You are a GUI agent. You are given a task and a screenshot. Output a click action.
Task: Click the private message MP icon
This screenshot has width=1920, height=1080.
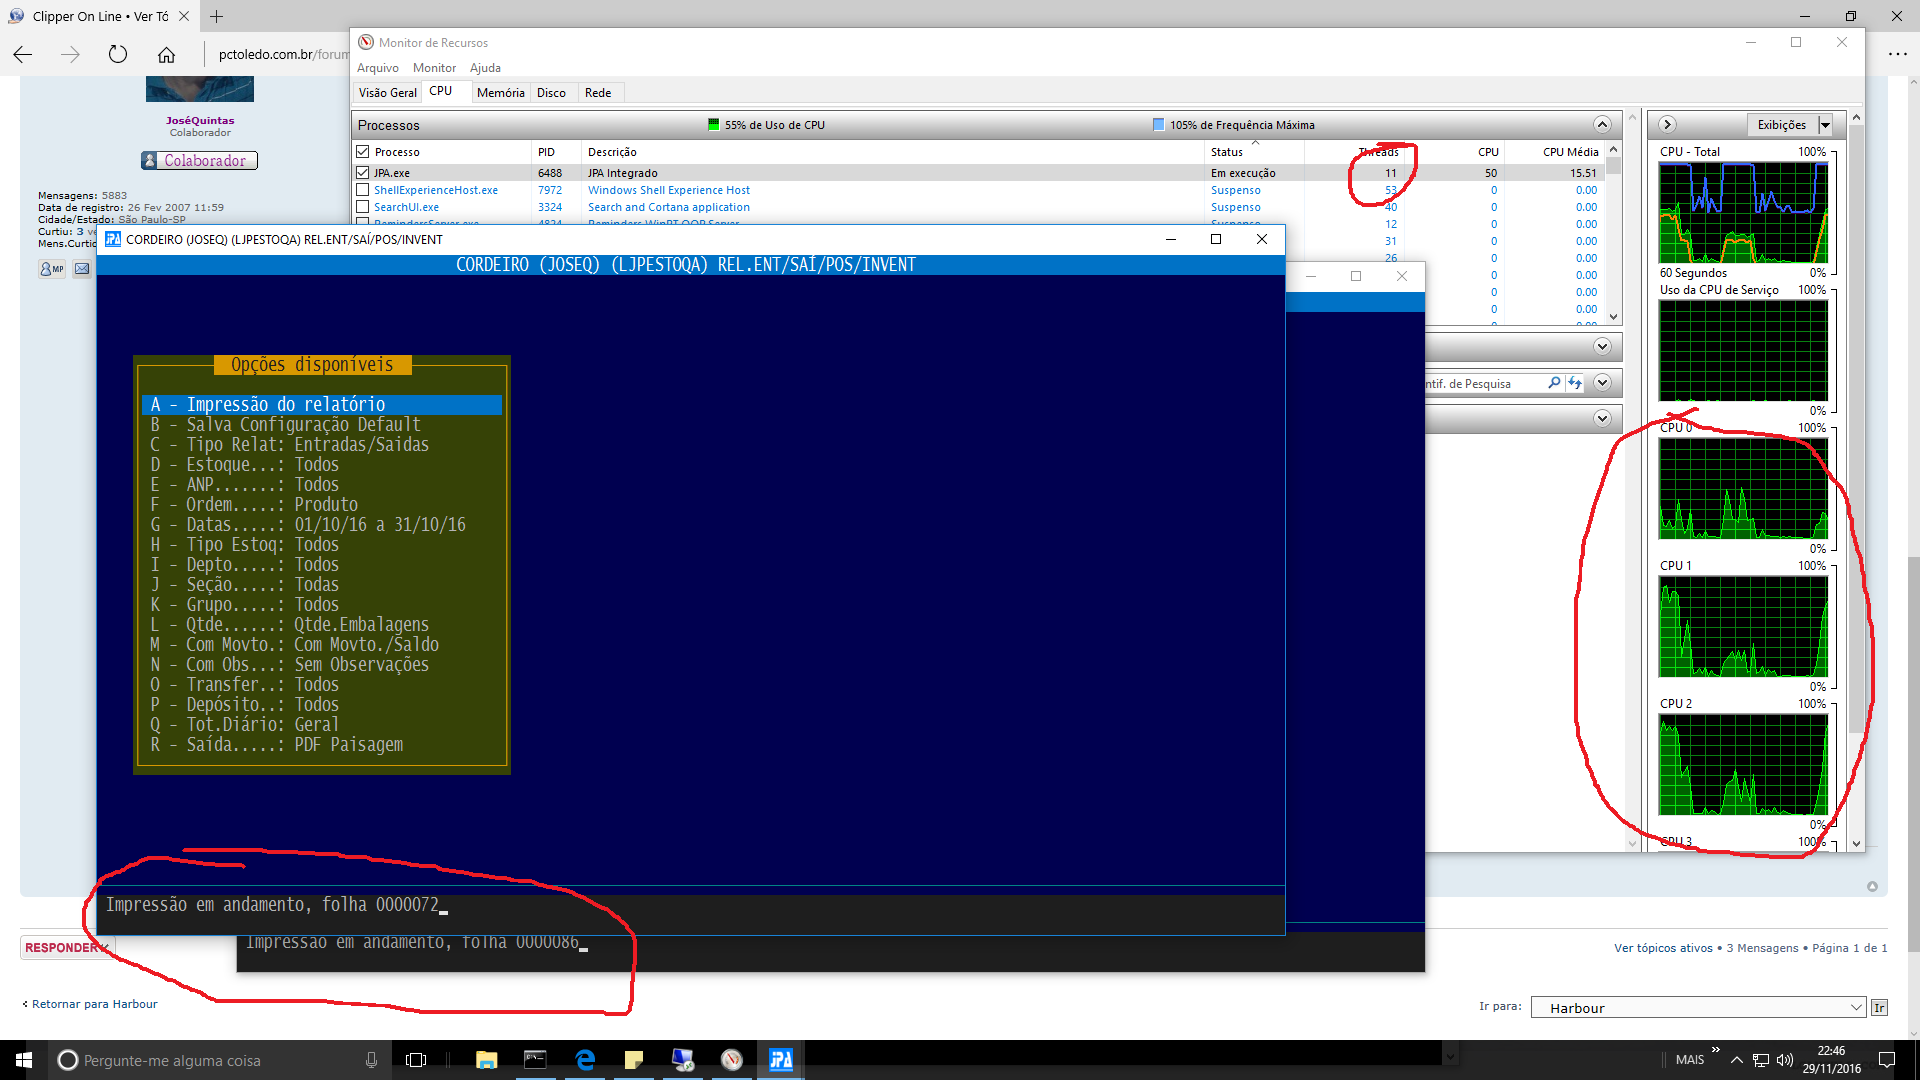[x=51, y=268]
